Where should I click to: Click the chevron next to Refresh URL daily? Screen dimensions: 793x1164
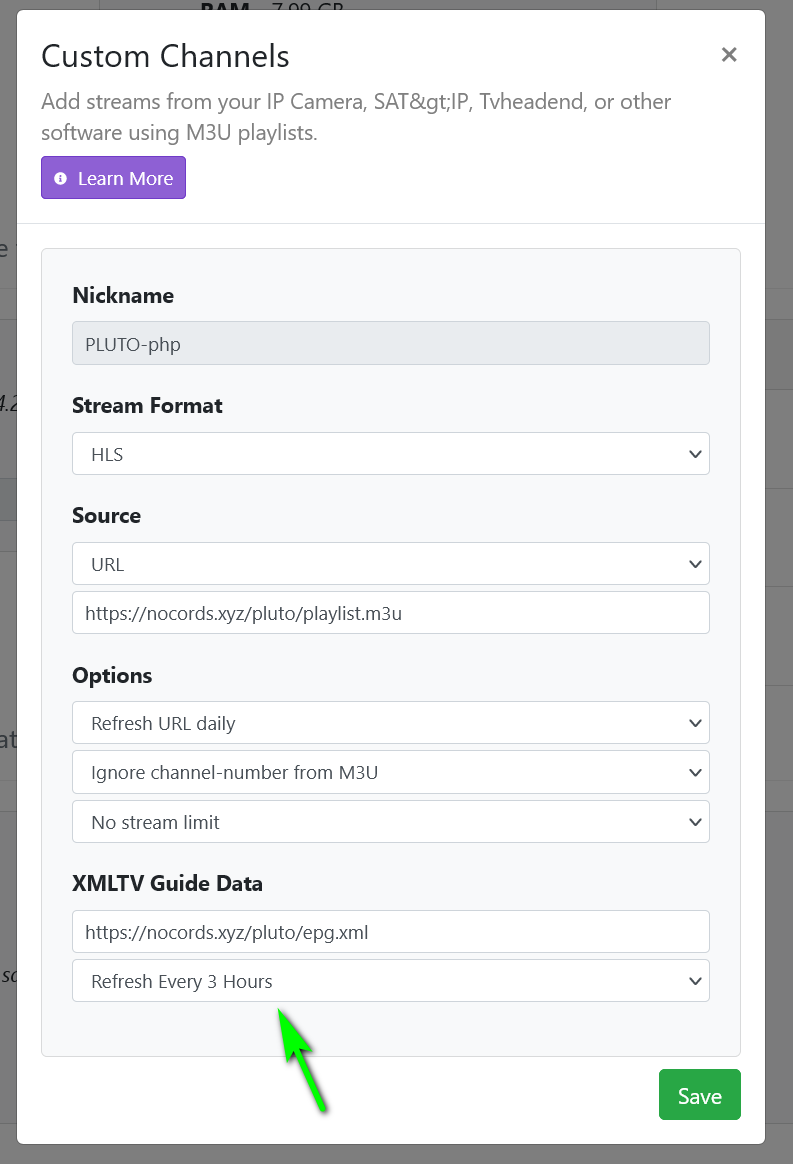695,722
